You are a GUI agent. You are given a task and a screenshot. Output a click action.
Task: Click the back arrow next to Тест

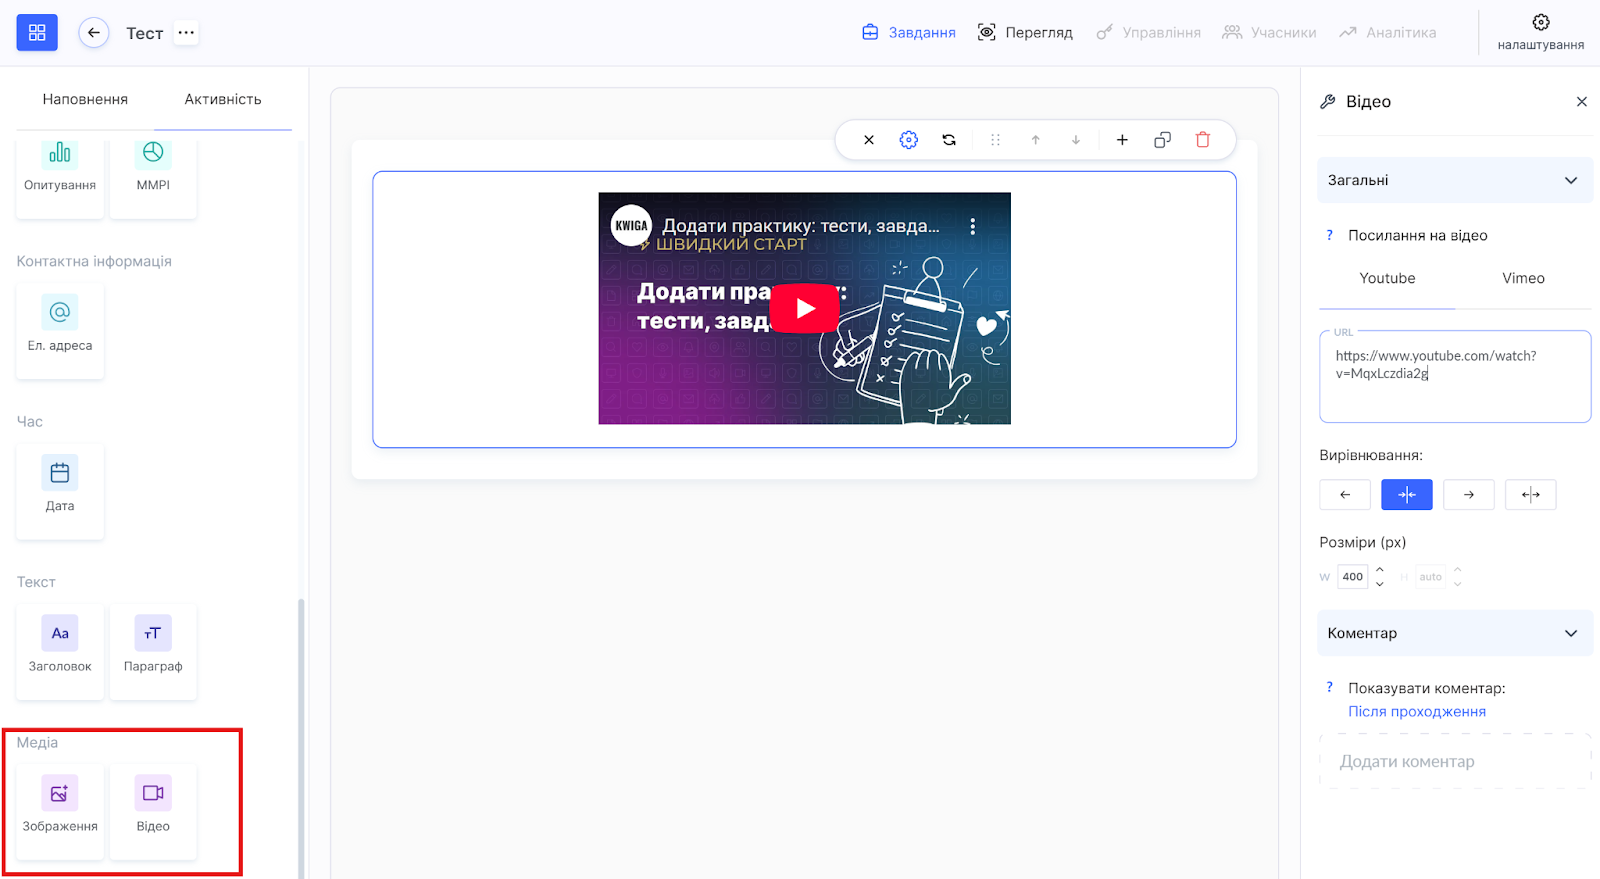pyautogui.click(x=94, y=33)
